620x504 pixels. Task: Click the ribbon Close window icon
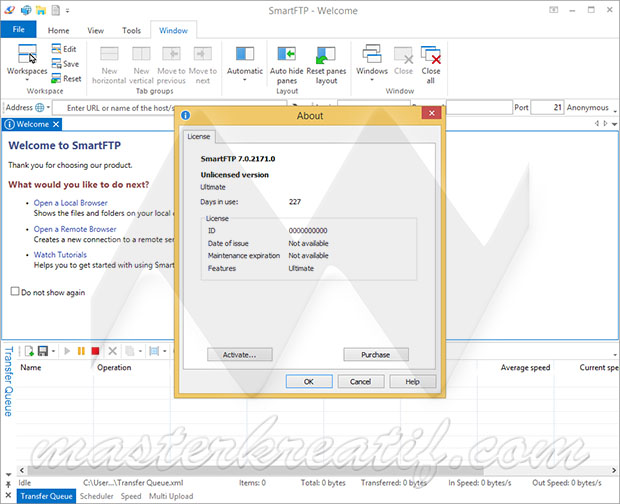(403, 55)
